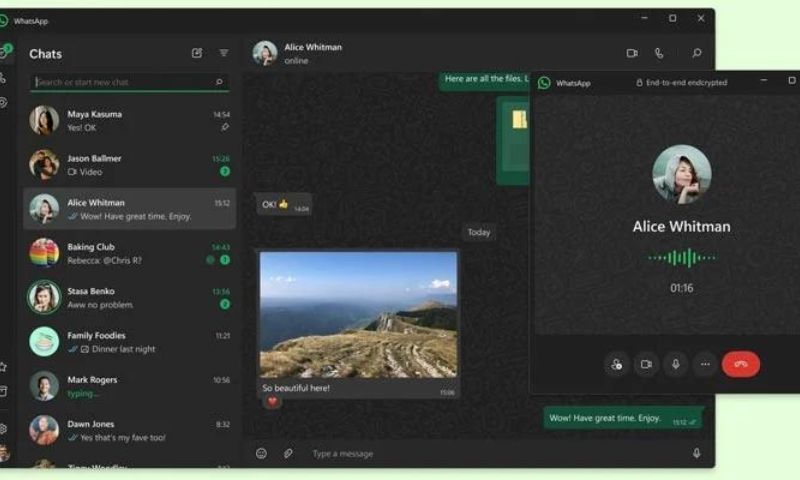Start a new chat with compose icon
Screen dimensions: 800x480
197,53
